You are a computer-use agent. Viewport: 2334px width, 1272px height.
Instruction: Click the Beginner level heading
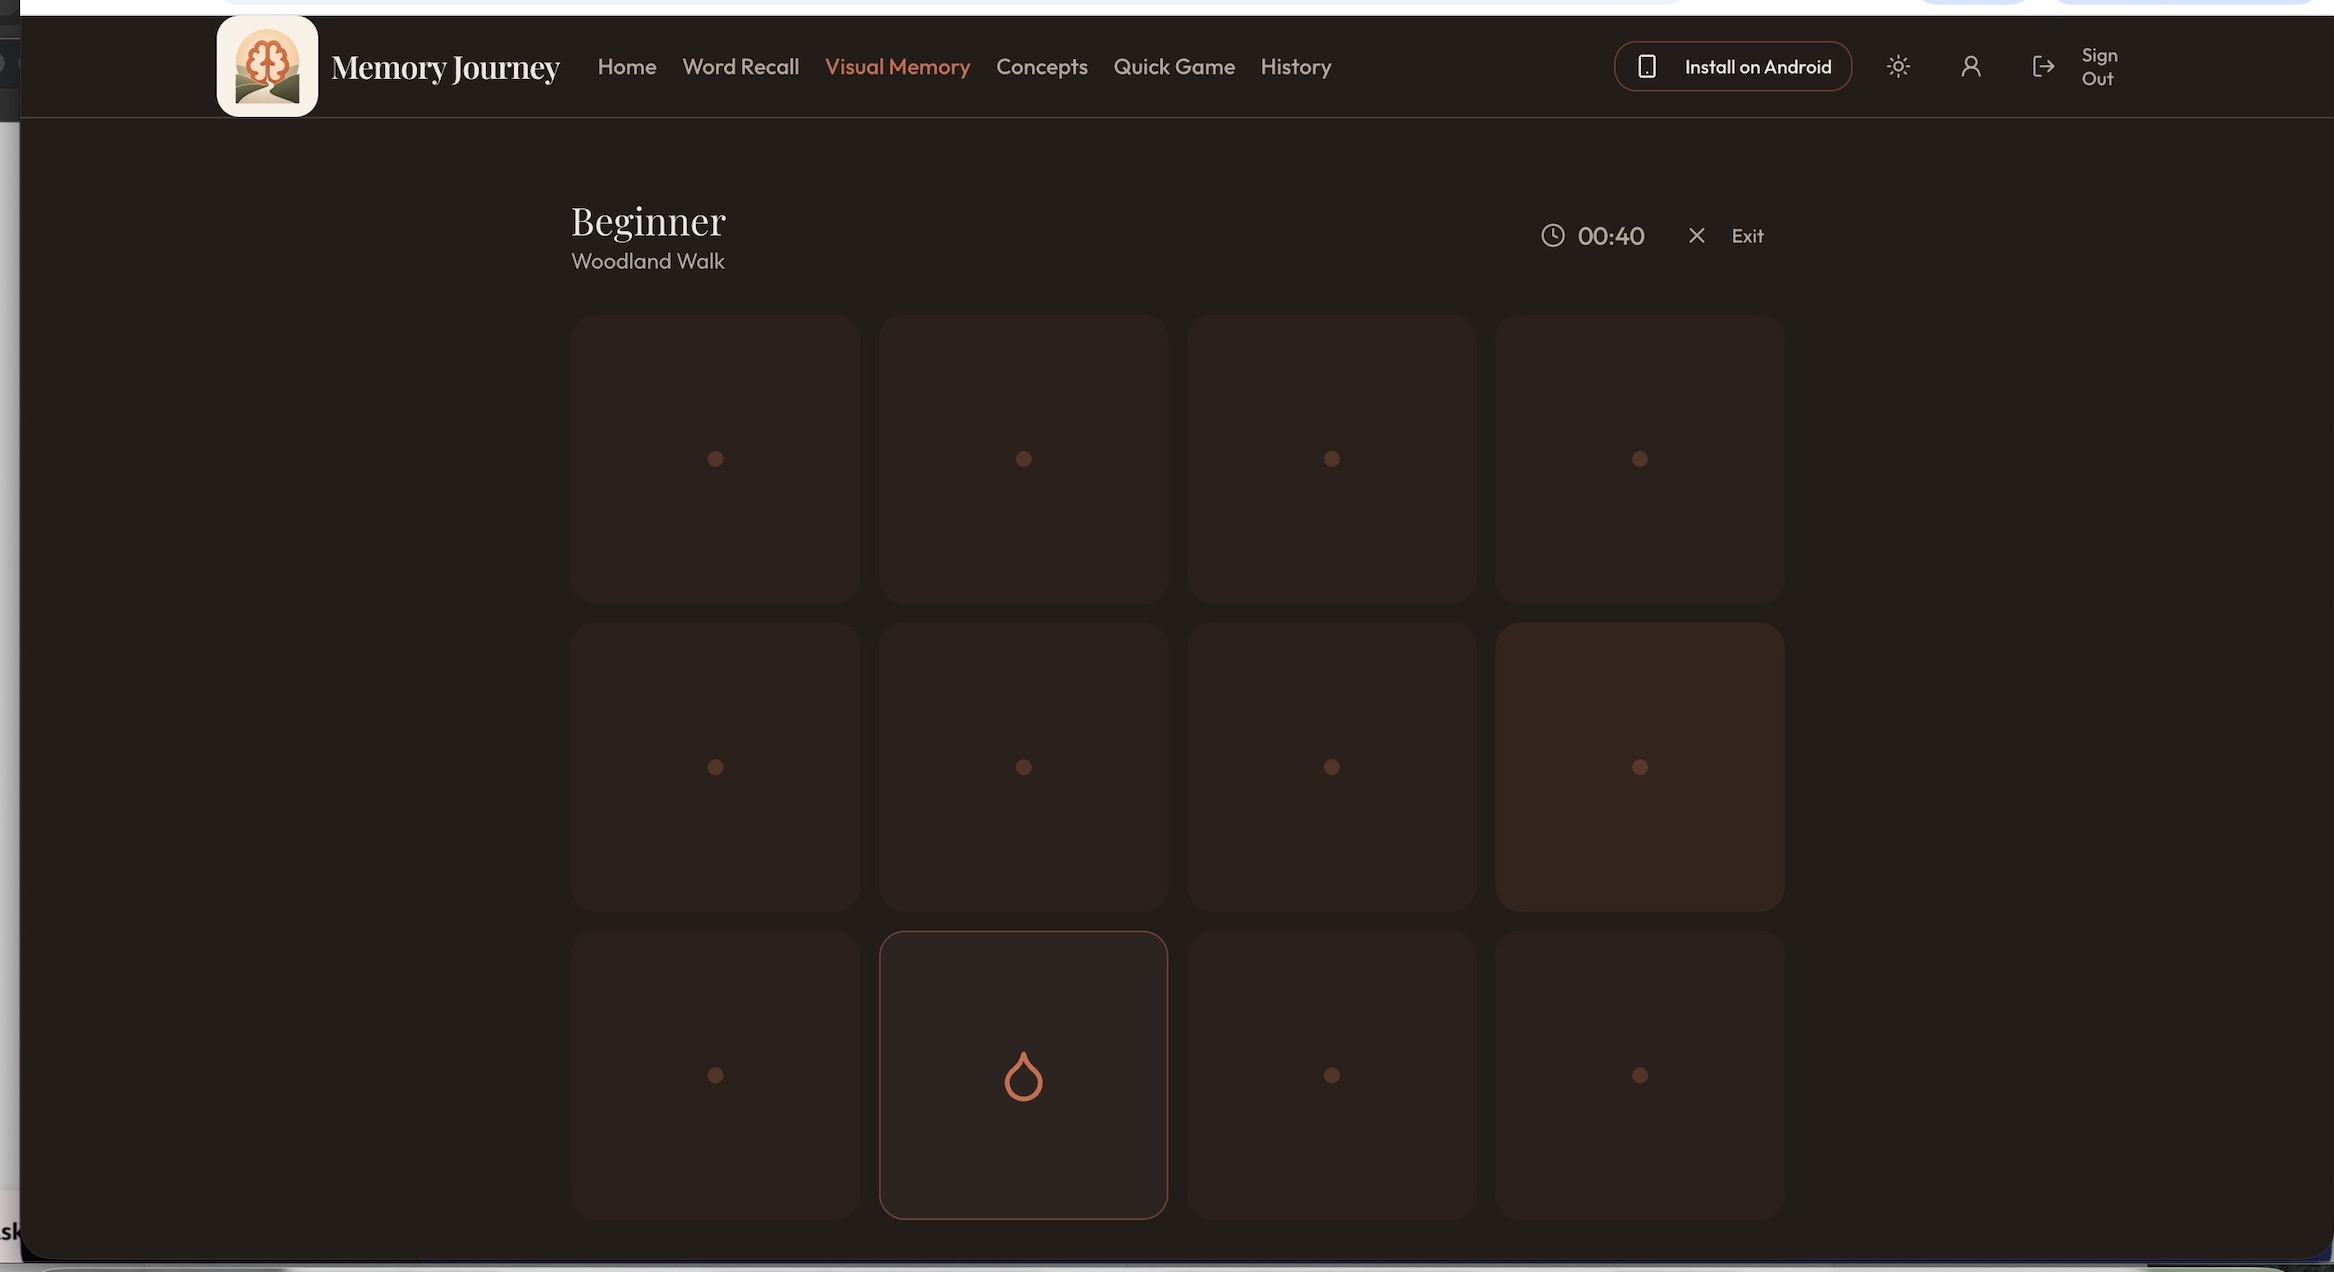click(648, 221)
